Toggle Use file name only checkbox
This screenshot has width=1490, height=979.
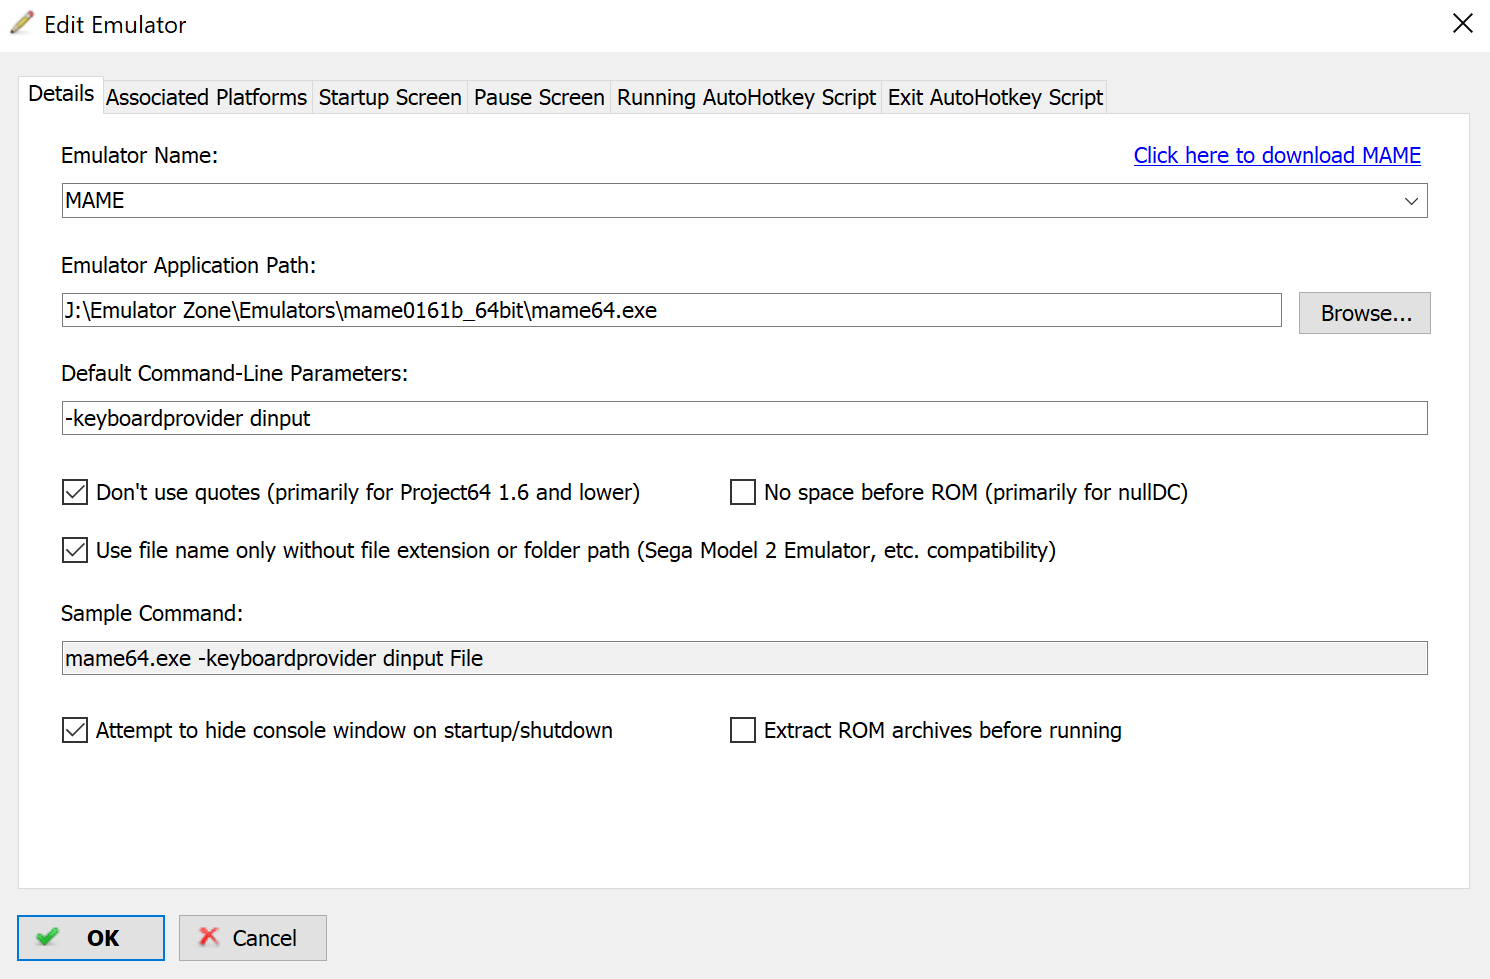pos(75,550)
